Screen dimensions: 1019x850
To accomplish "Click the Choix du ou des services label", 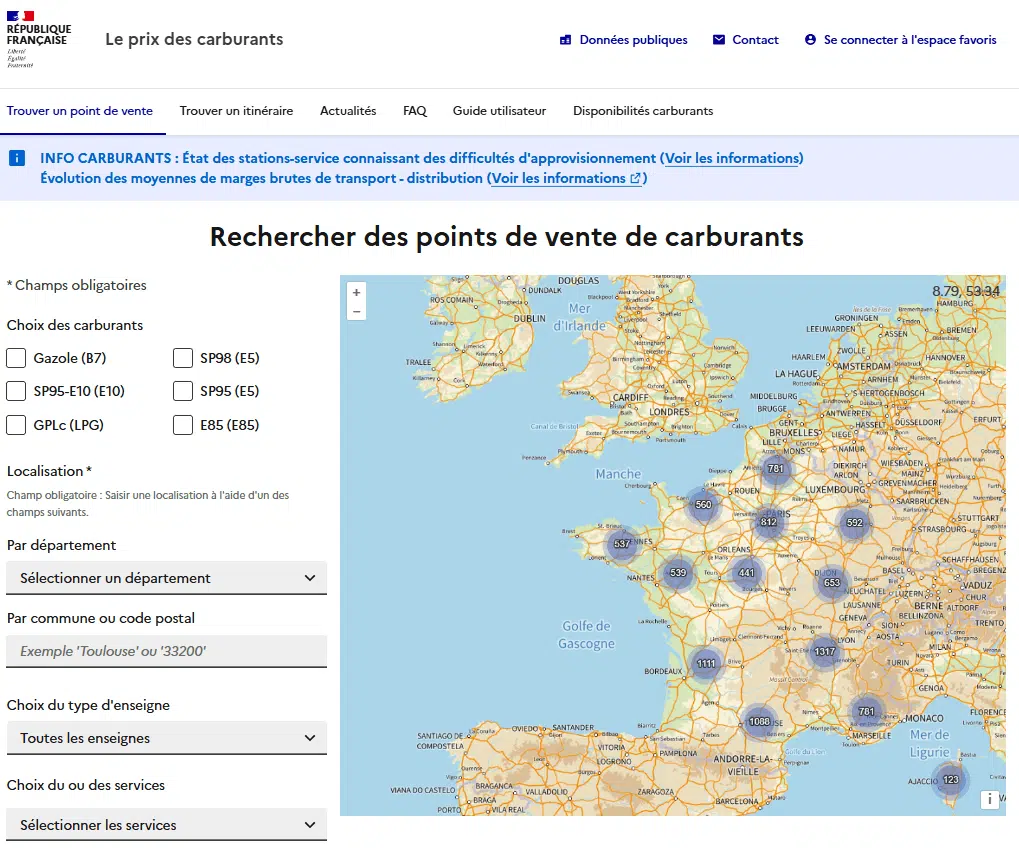I will coord(86,785).
